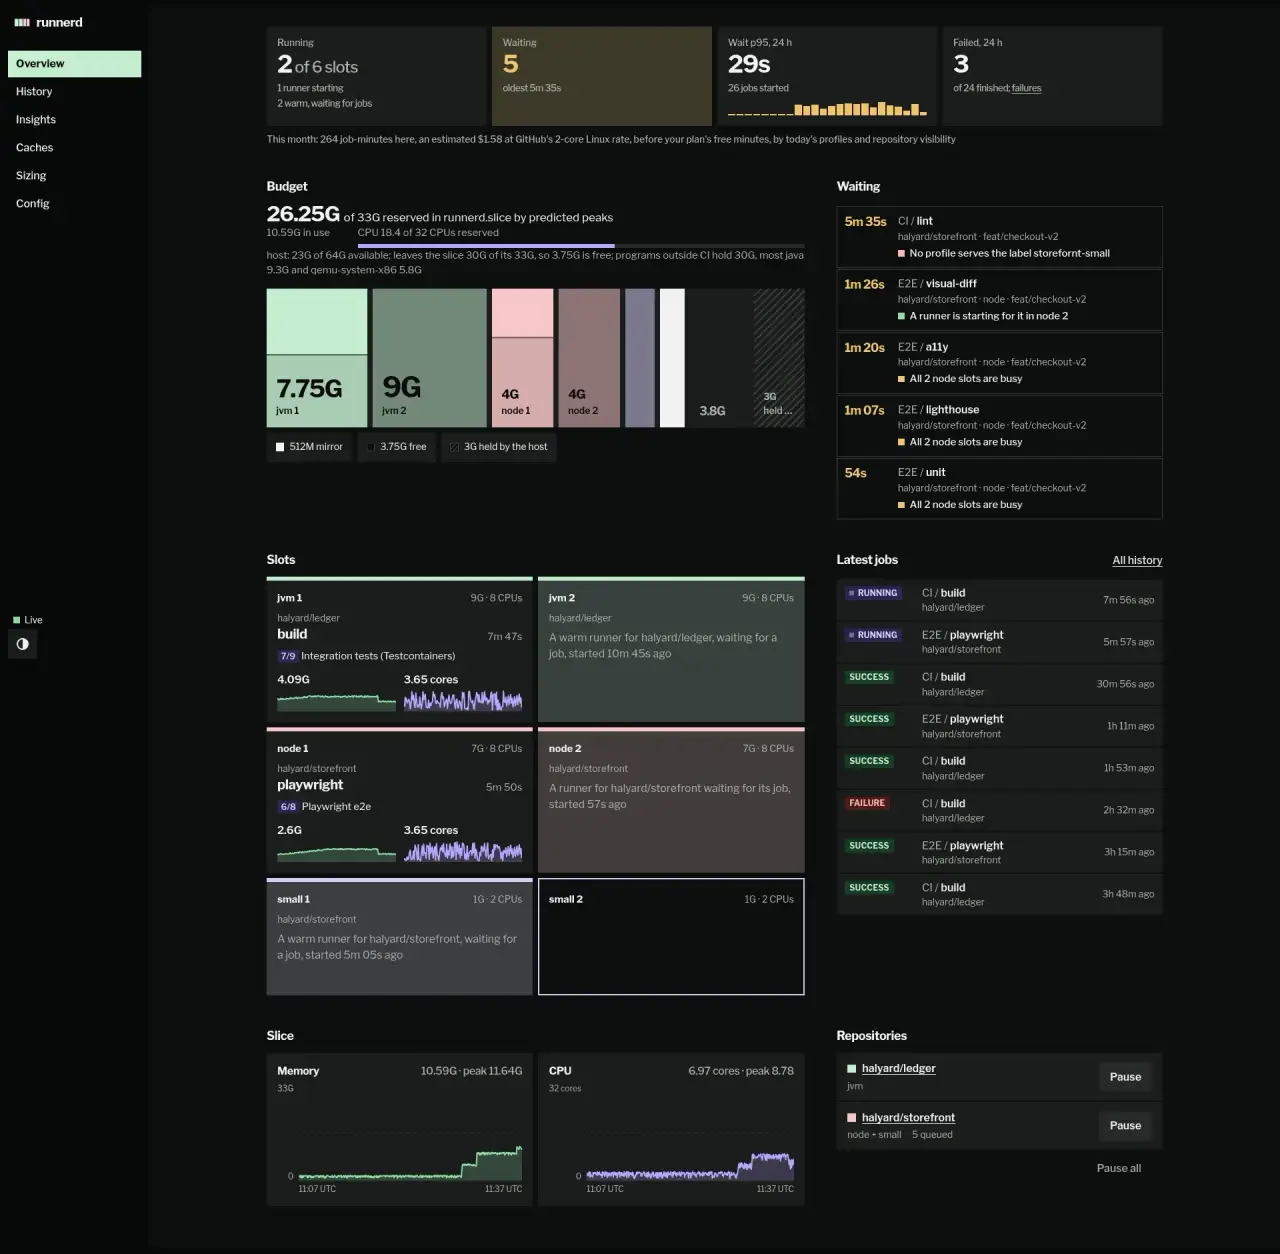
Task: Select the Waiting 5 summary card
Action: (x=601, y=76)
